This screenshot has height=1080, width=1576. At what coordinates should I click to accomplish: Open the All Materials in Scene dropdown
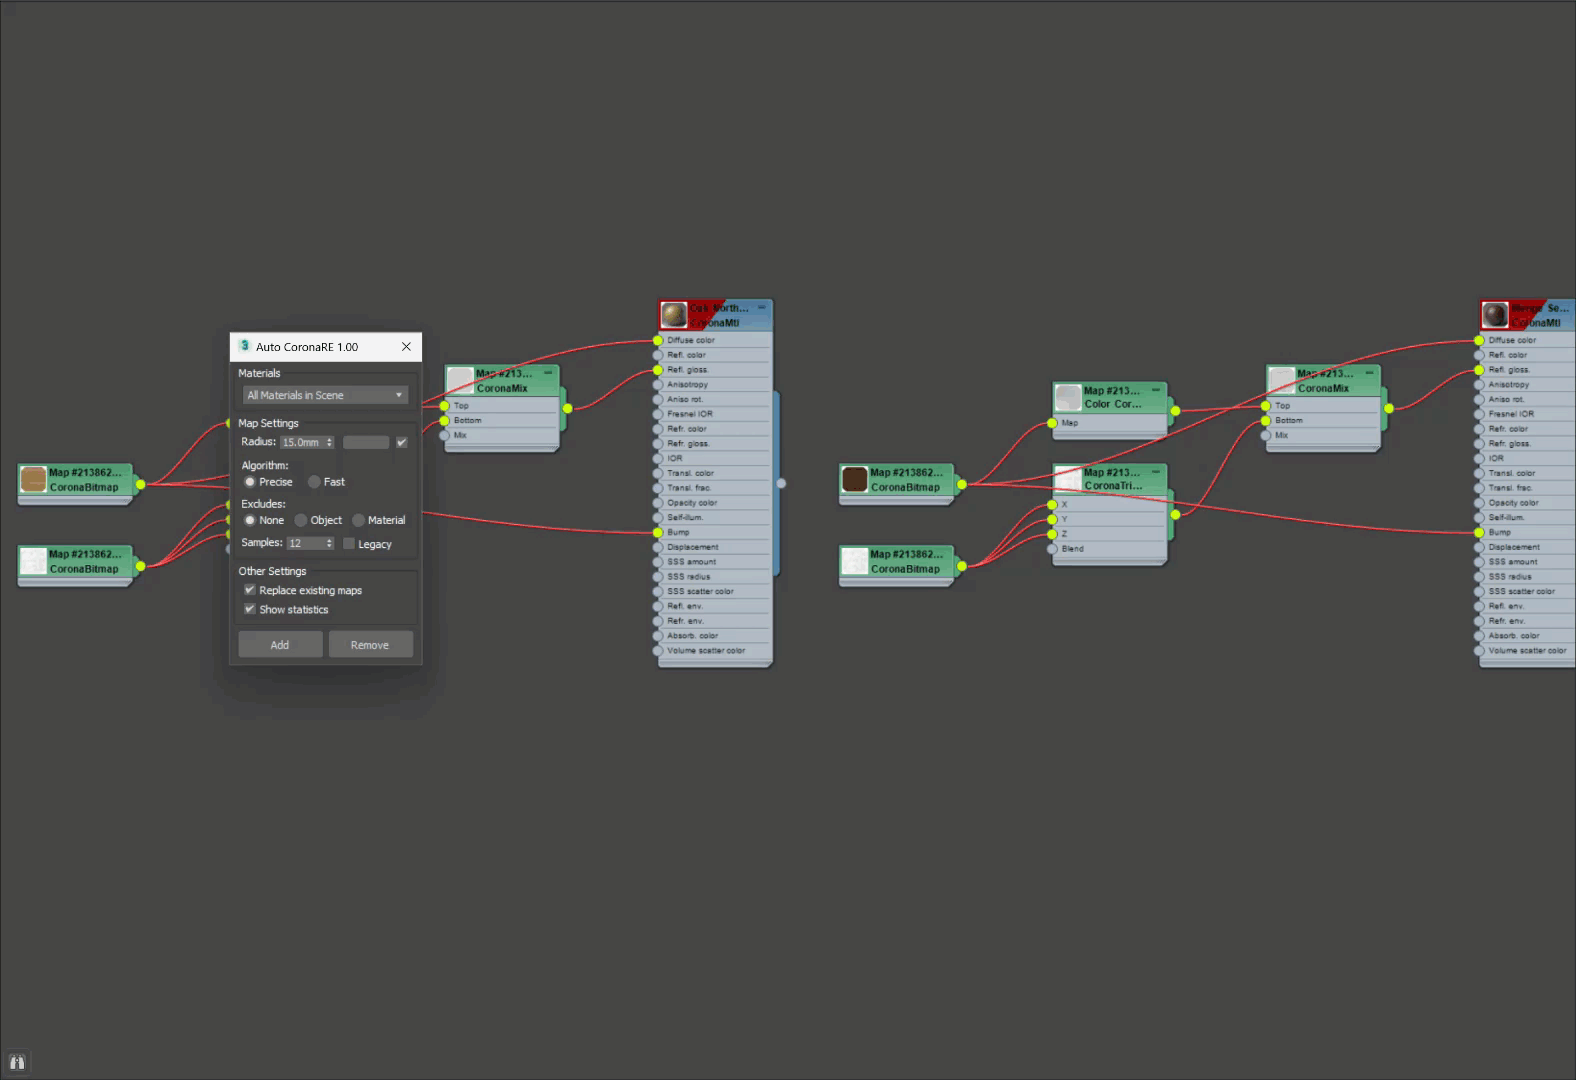[x=325, y=395]
